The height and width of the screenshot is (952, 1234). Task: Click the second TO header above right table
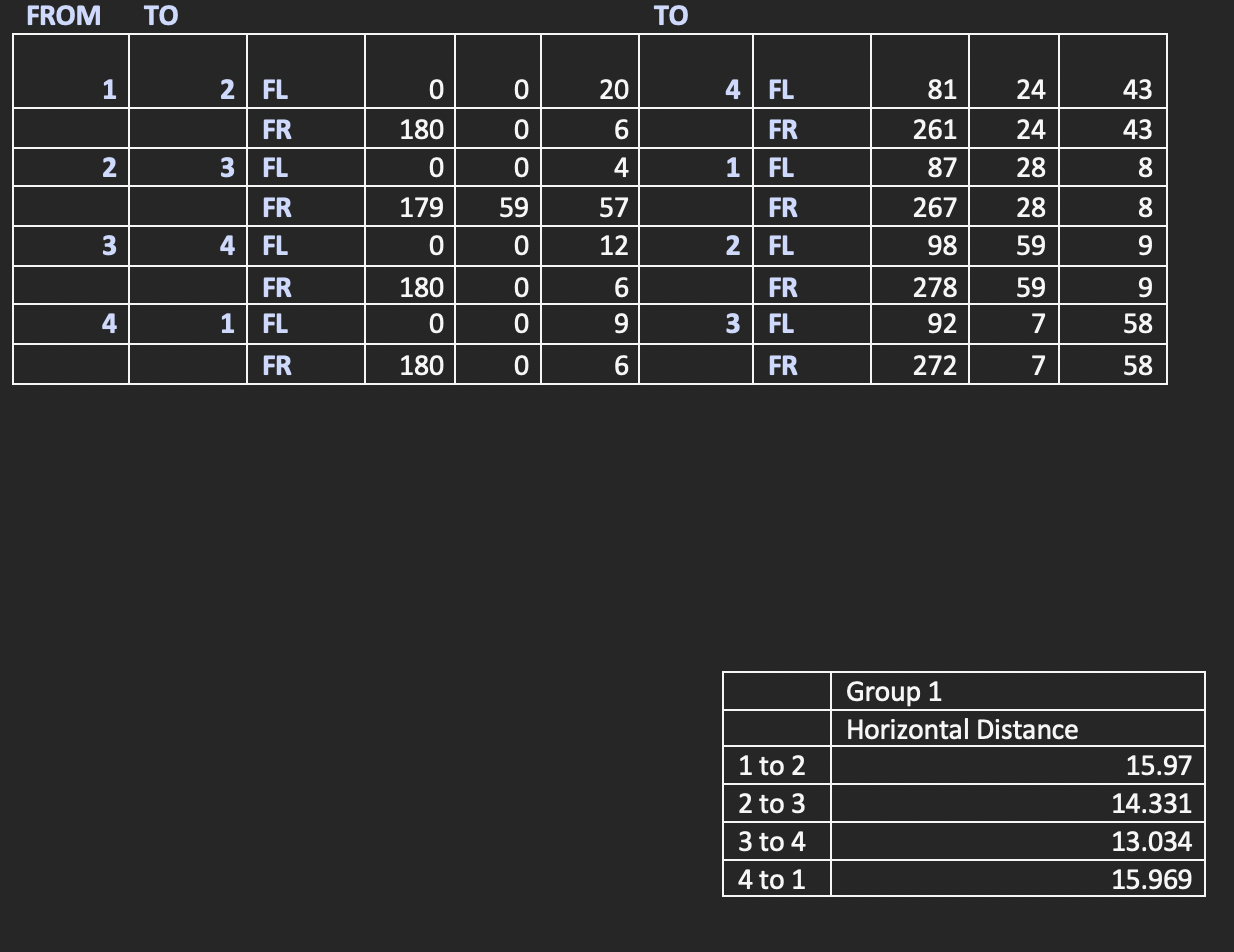click(672, 15)
